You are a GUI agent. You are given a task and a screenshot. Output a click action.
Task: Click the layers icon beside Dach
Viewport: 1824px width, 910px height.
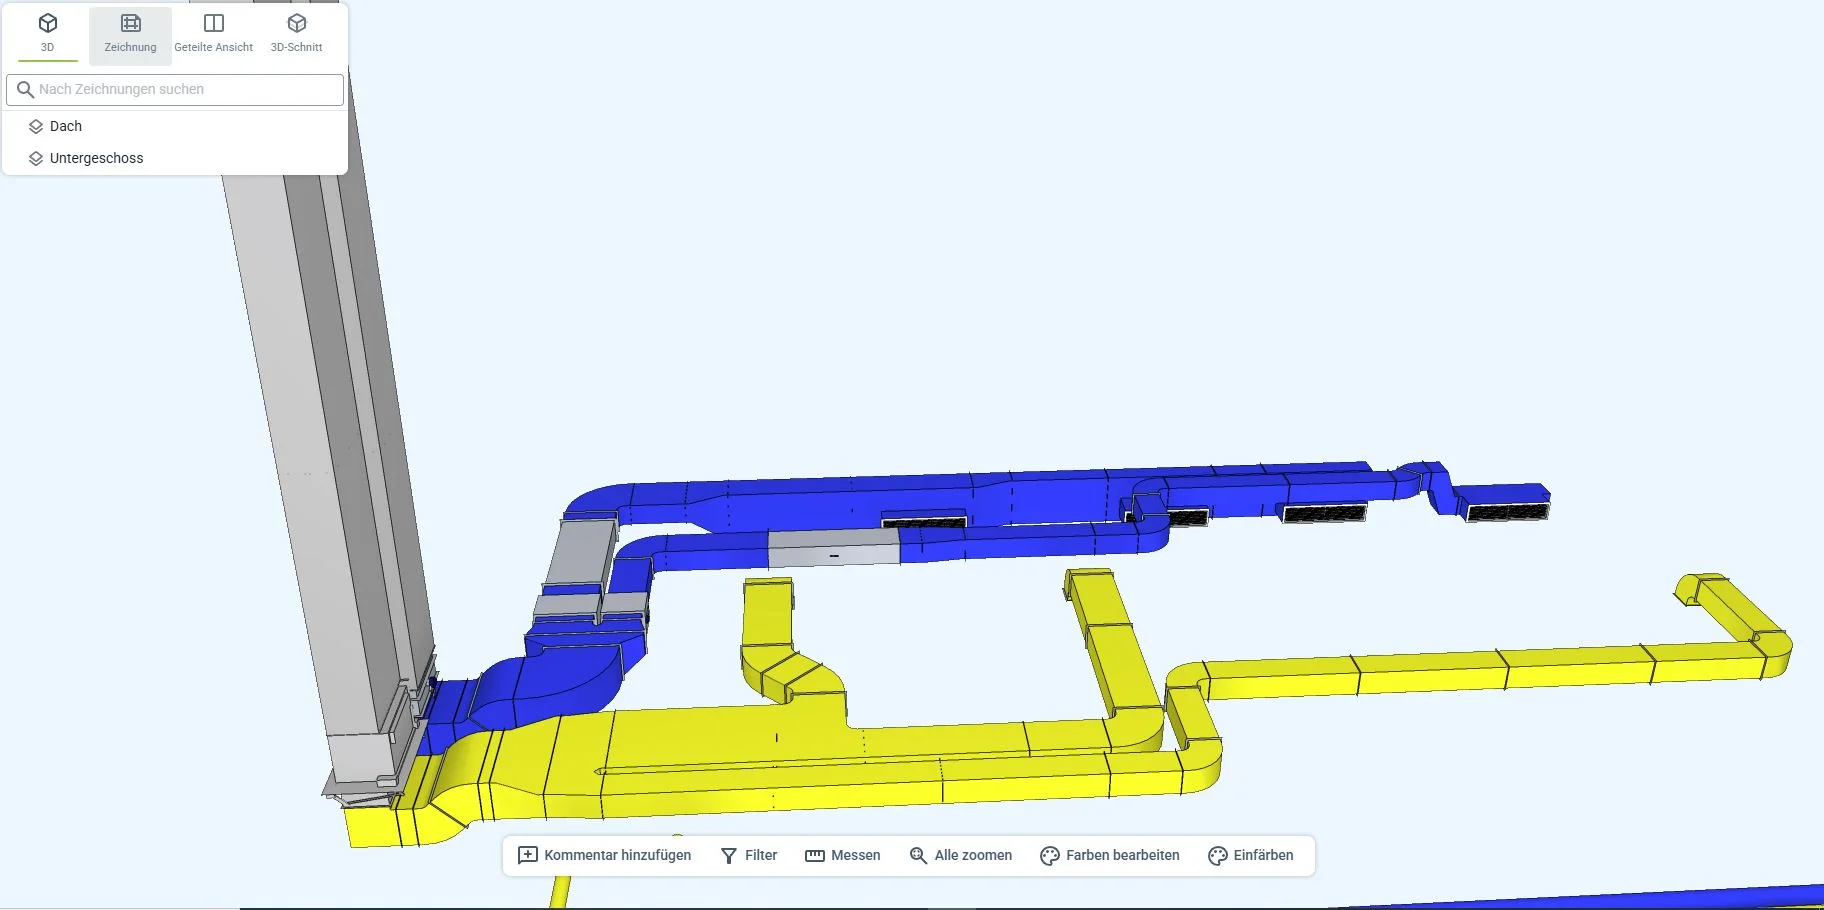(36, 127)
